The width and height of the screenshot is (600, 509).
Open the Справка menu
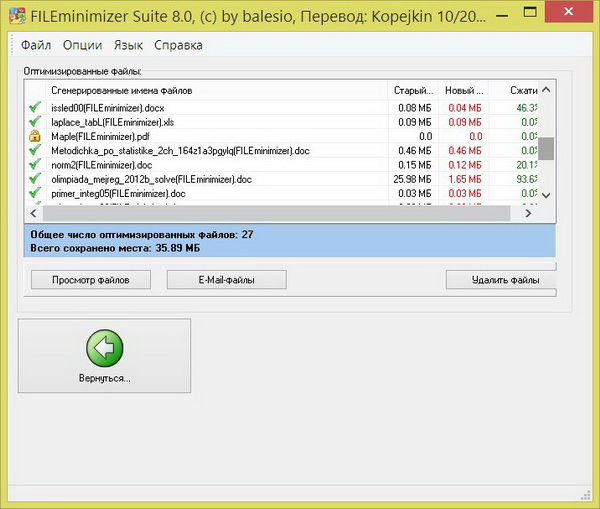178,45
